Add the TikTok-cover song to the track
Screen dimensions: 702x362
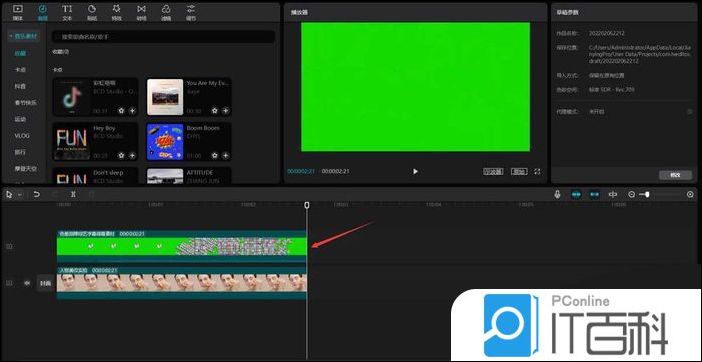pos(133,111)
